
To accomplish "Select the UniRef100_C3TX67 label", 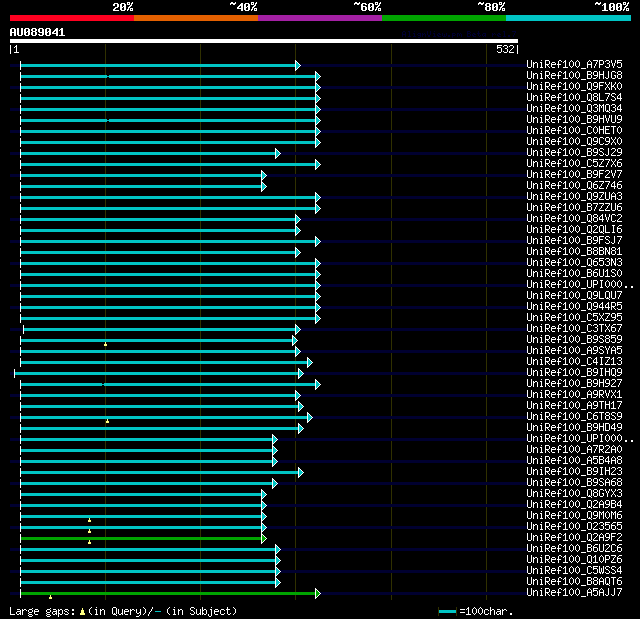I will tap(574, 329).
